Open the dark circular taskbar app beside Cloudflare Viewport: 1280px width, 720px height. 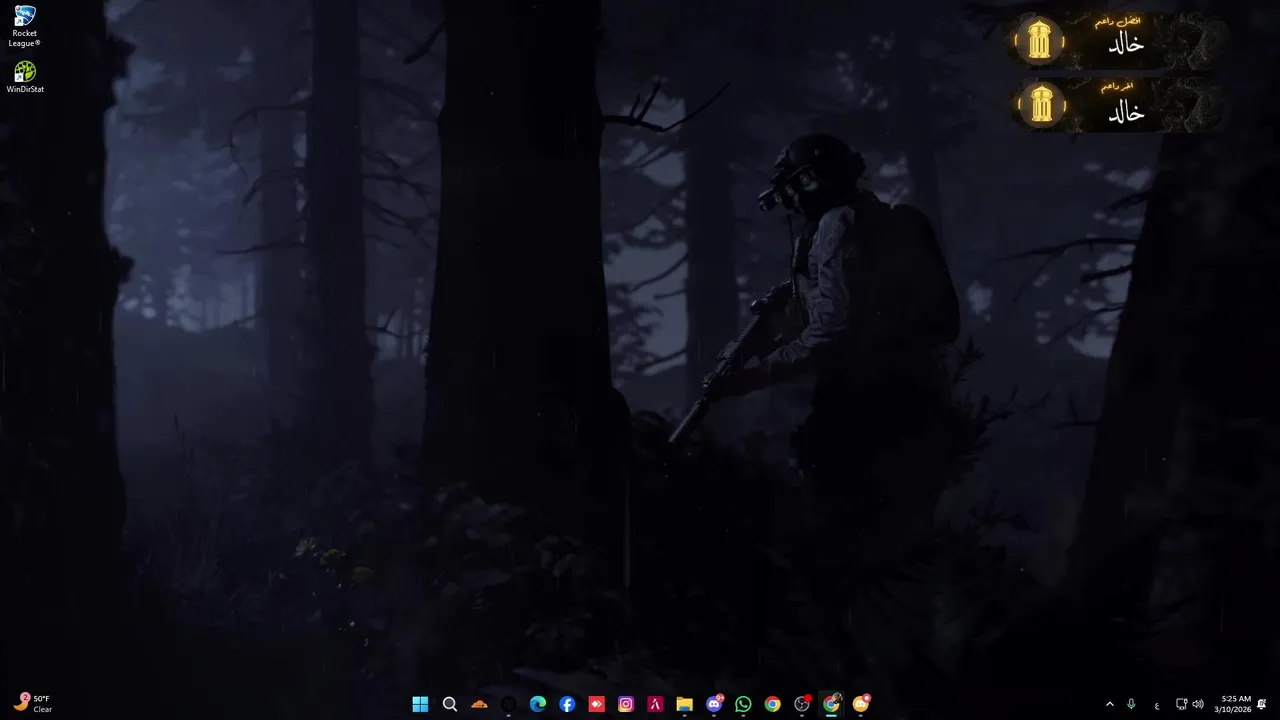click(508, 704)
